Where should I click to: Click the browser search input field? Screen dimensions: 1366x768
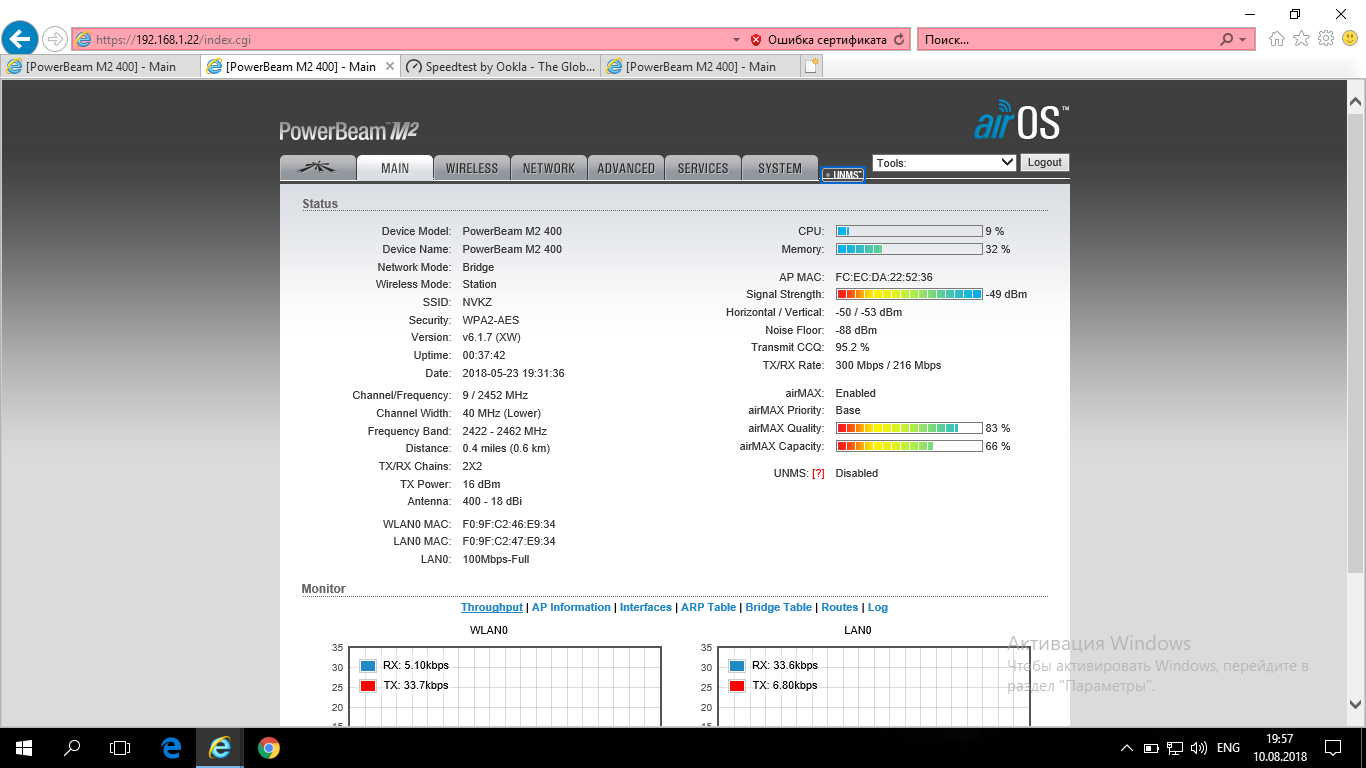coord(1065,40)
